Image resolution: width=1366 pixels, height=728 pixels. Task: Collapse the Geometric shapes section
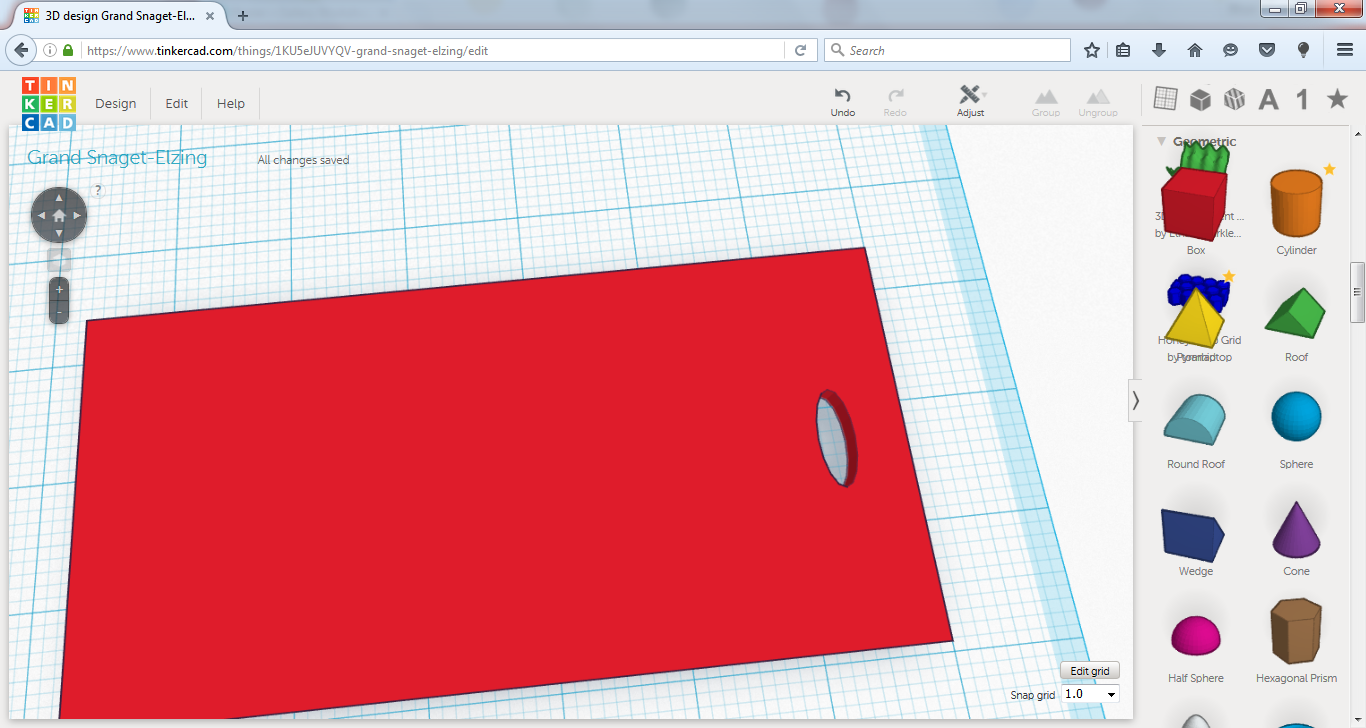pos(1161,141)
